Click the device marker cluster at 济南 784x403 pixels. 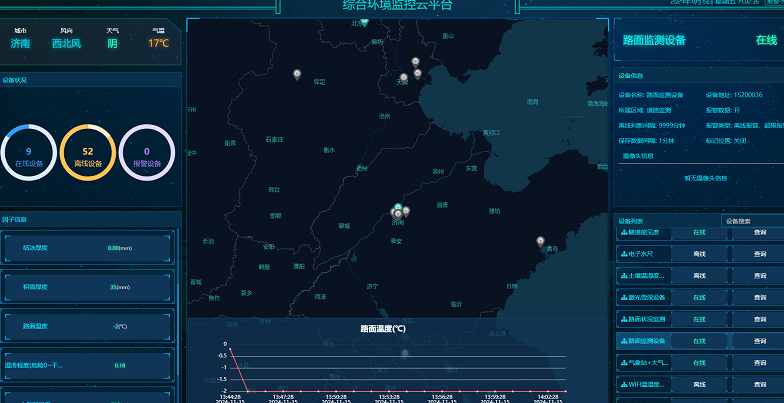398,211
